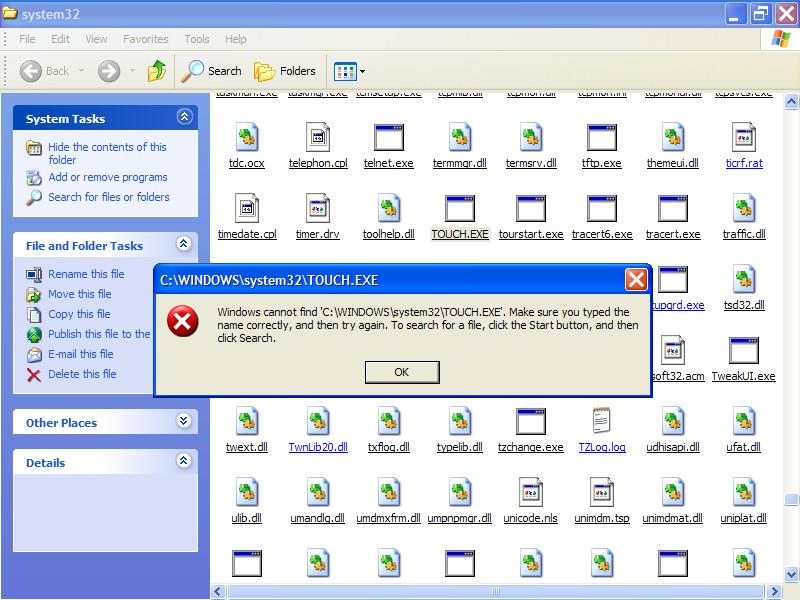Click the Forward navigation arrow
Screen dimensions: 800x600
click(x=109, y=71)
